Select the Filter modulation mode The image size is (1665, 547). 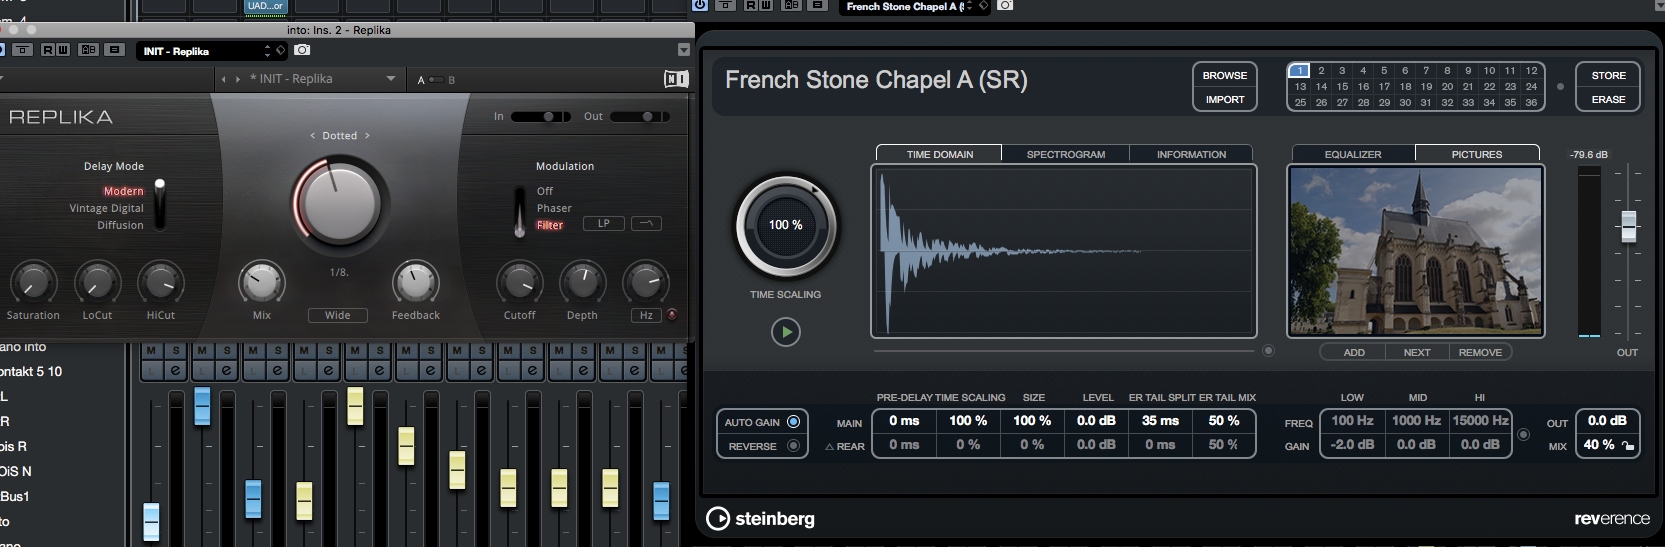550,225
